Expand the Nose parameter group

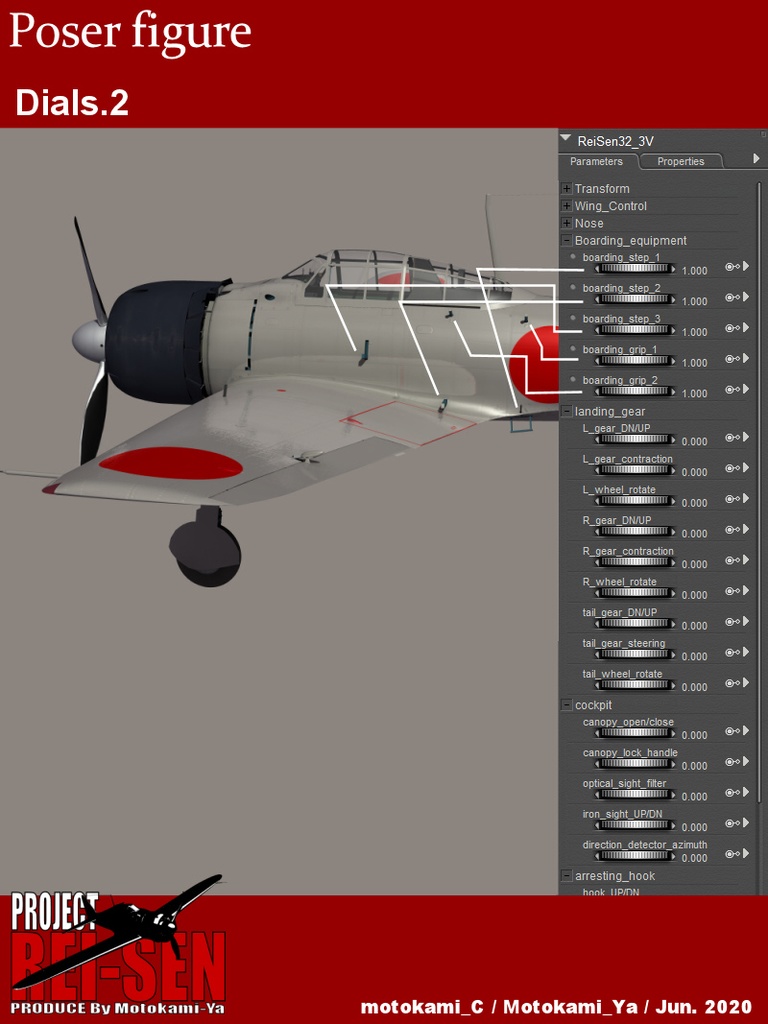tap(566, 223)
